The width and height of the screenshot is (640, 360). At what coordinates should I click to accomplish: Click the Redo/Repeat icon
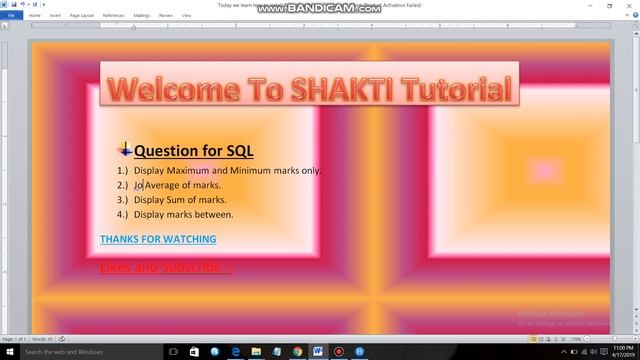point(35,4)
